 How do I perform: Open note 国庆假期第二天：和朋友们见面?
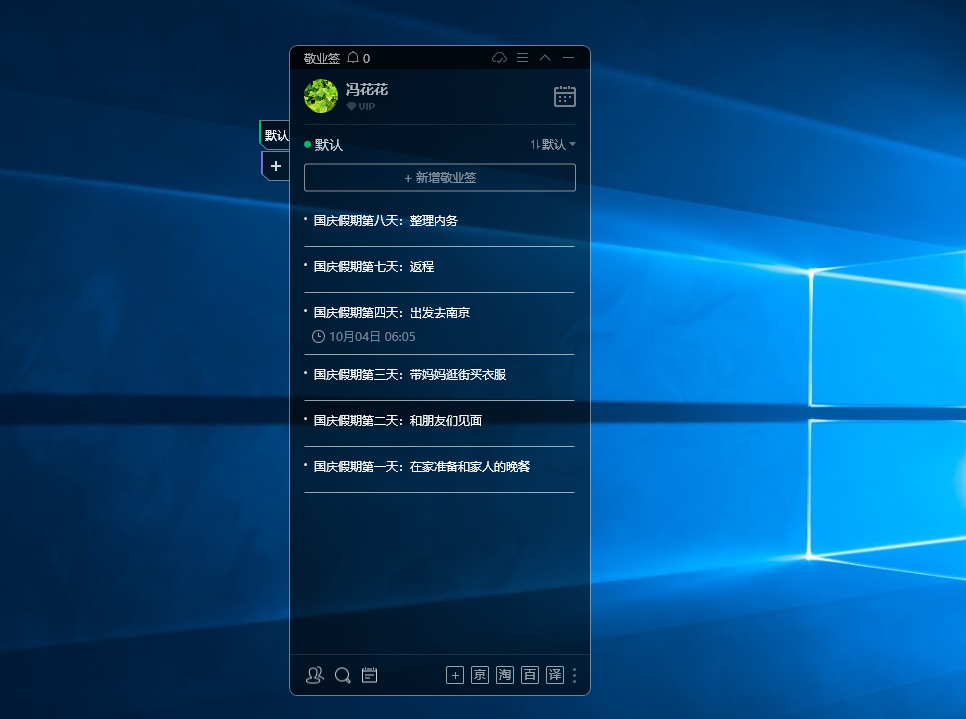pyautogui.click(x=439, y=421)
